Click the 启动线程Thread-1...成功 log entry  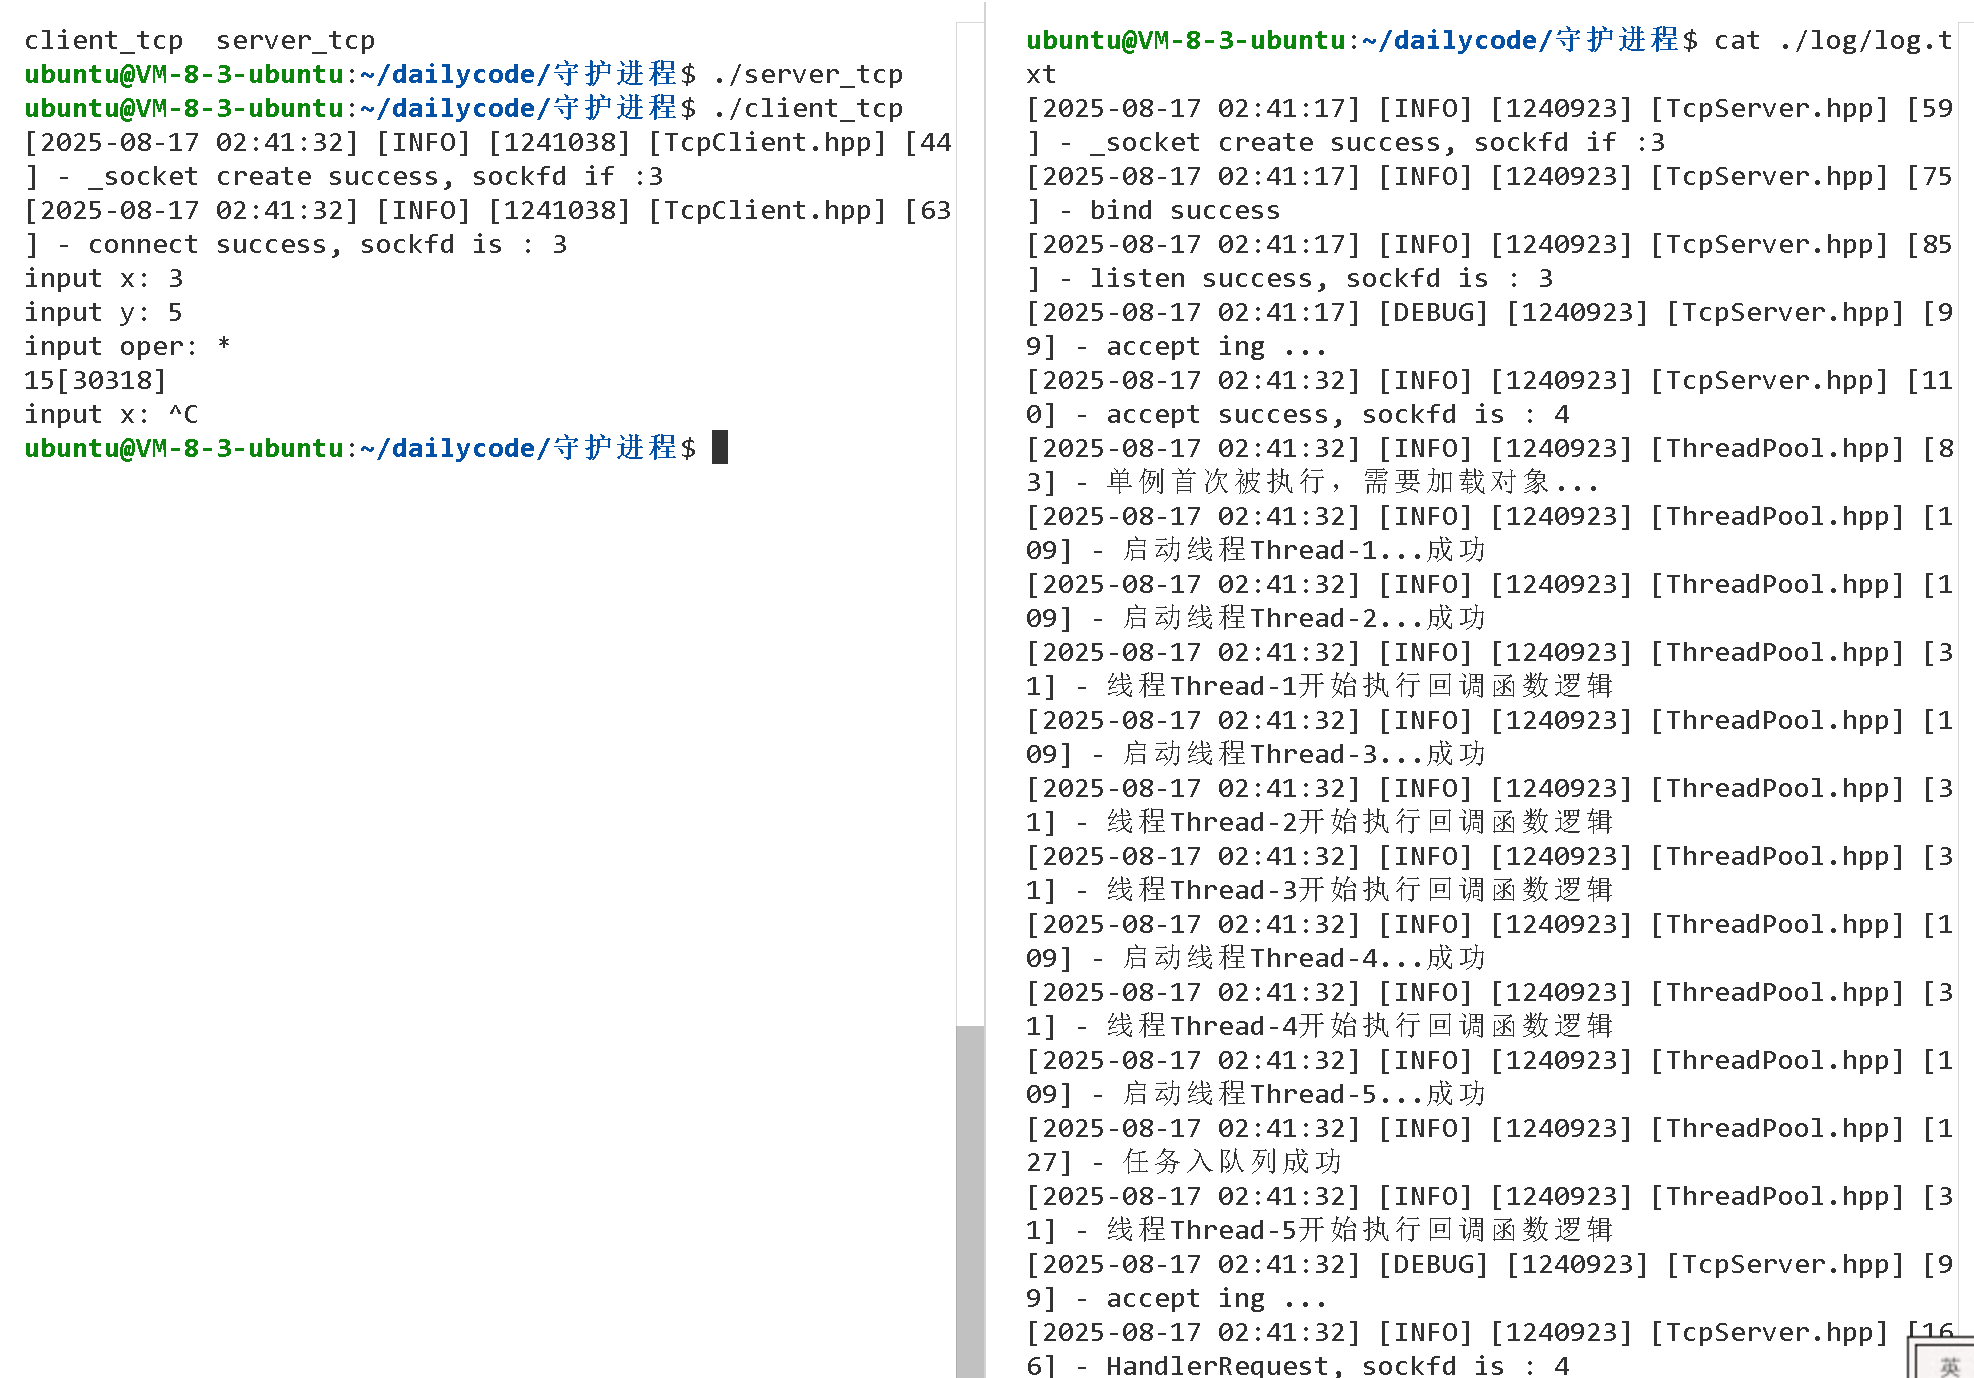click(x=1304, y=550)
